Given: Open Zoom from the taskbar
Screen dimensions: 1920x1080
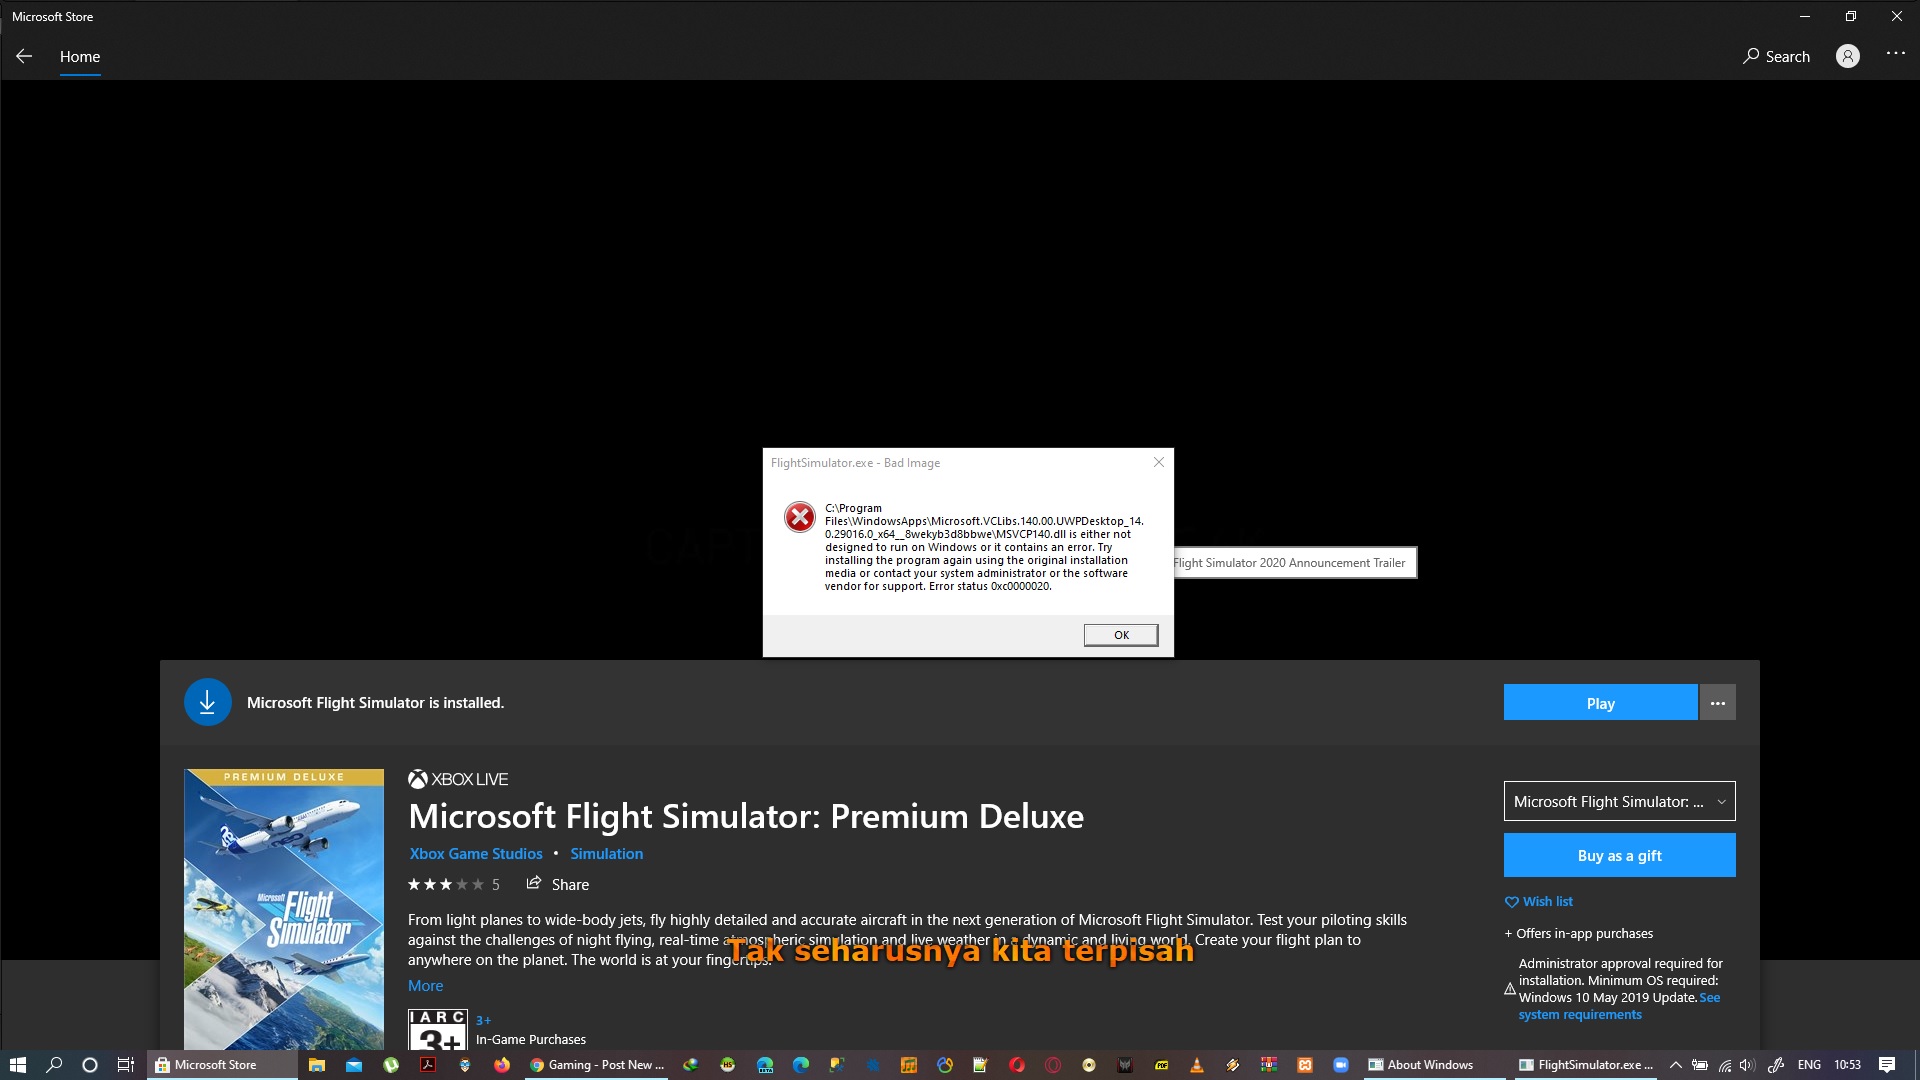Looking at the screenshot, I should 1341,1065.
